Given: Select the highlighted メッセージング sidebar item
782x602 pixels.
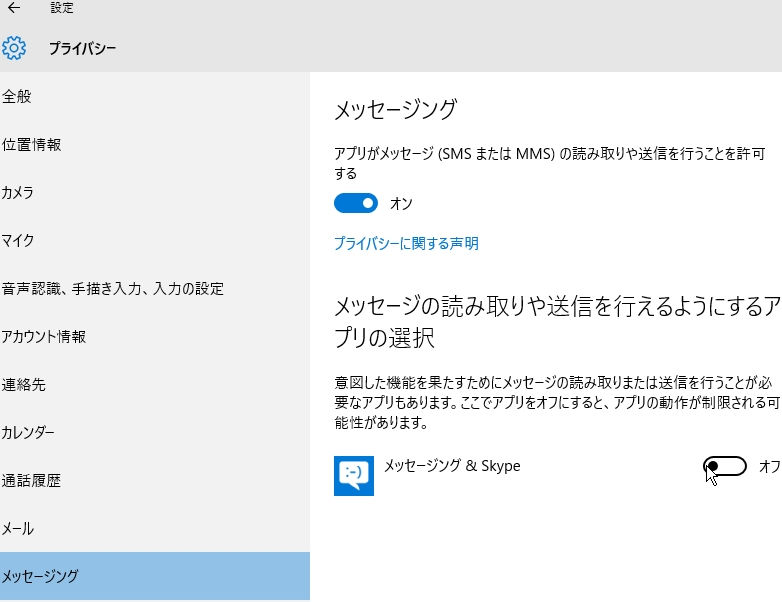Looking at the screenshot, I should point(155,576).
